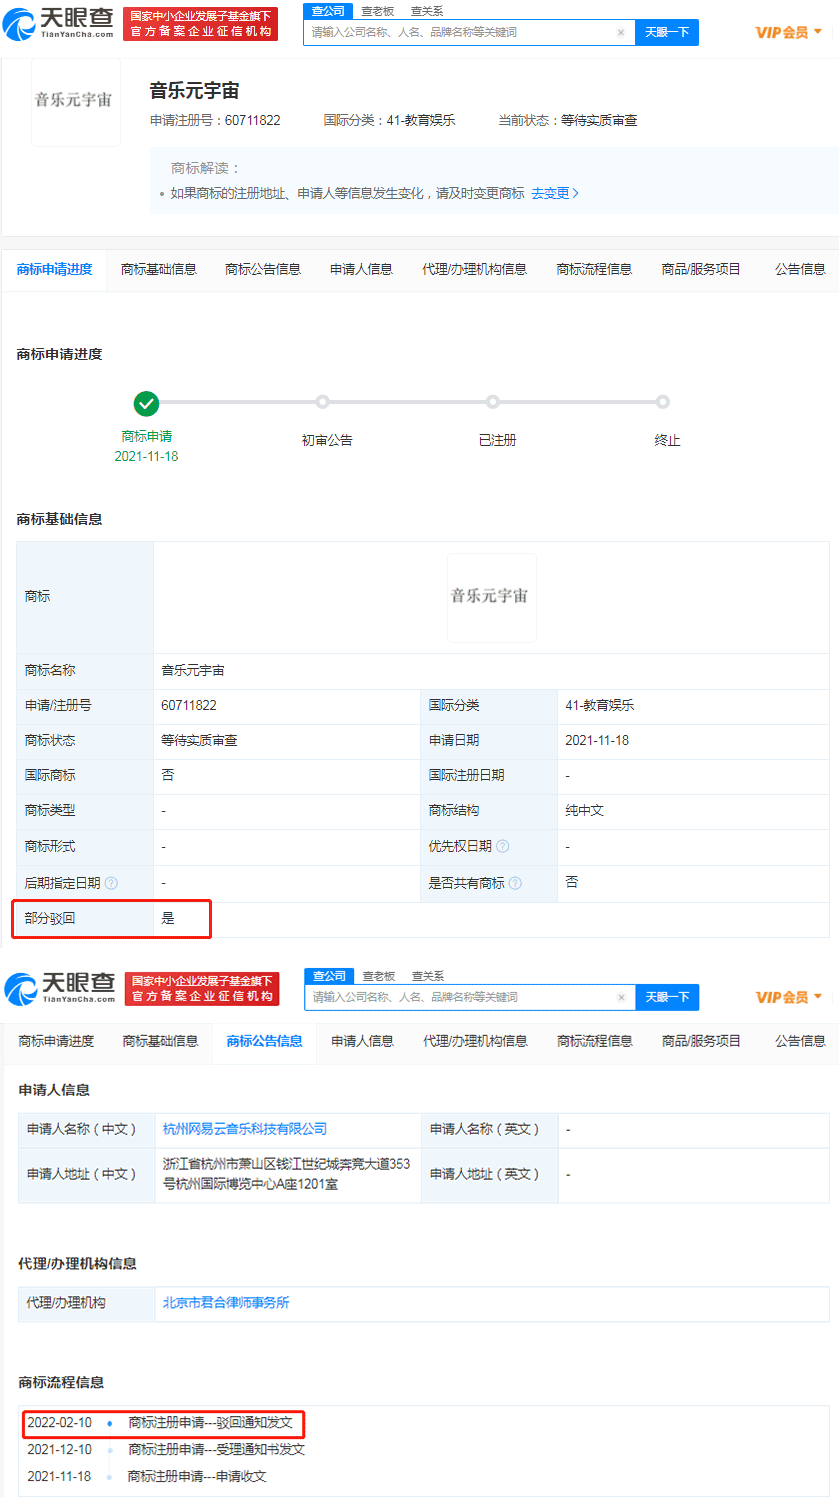Open 公告信息 in the tab bar with 商标申请进度 selected

[800, 269]
